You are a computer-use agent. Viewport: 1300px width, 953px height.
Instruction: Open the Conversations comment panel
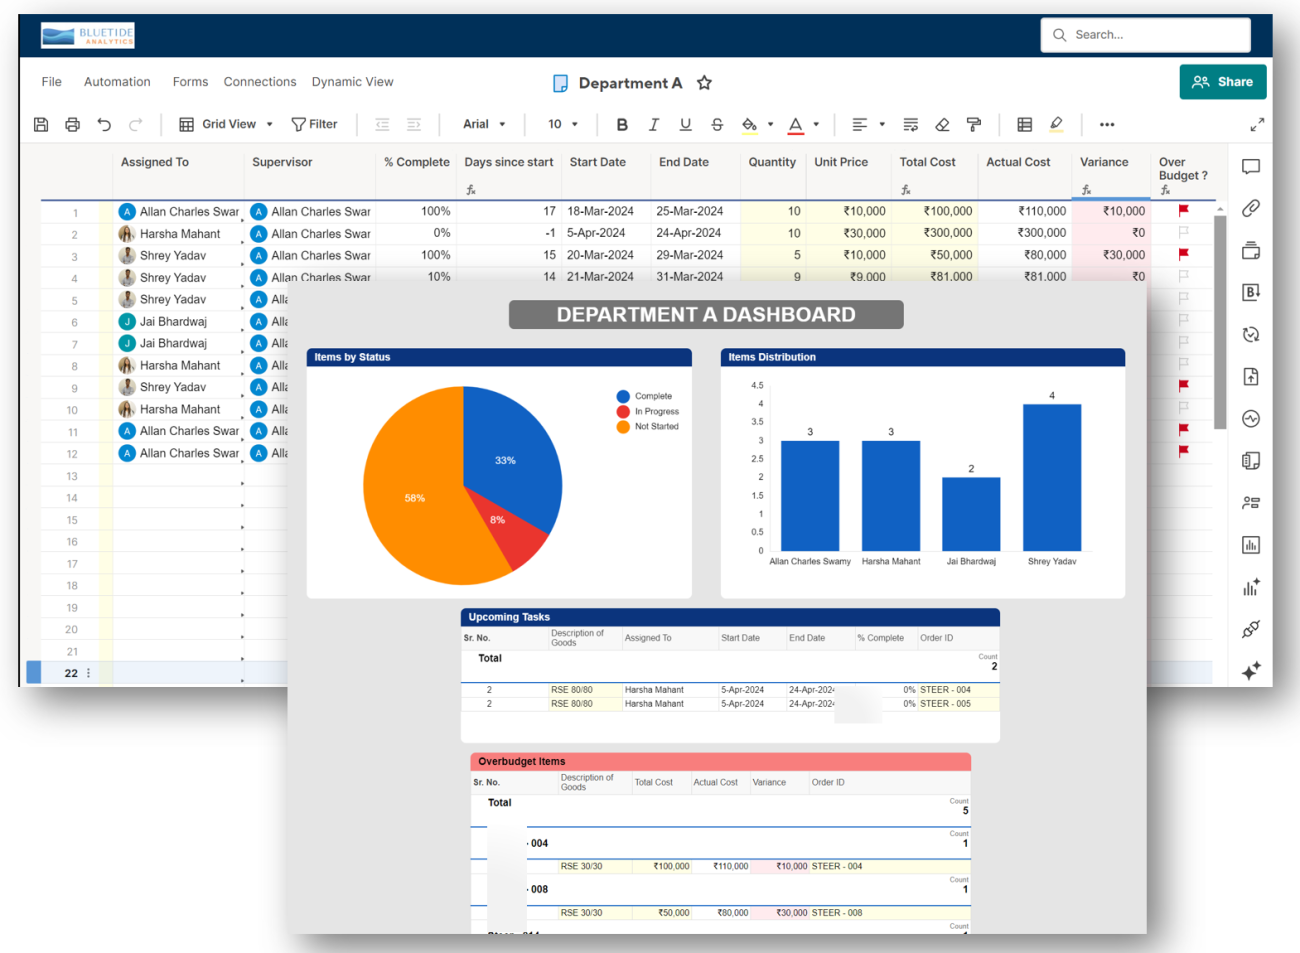(x=1251, y=167)
